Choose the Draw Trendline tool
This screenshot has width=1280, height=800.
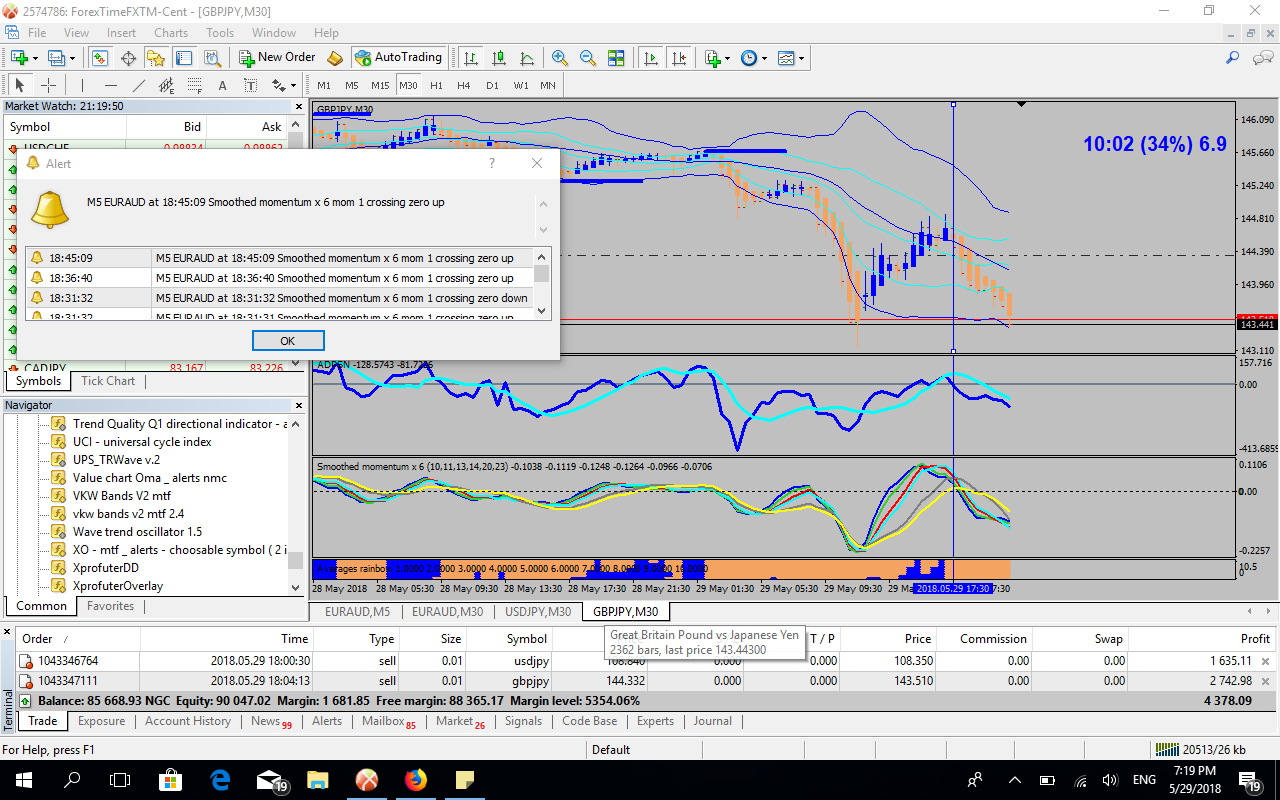click(139, 85)
